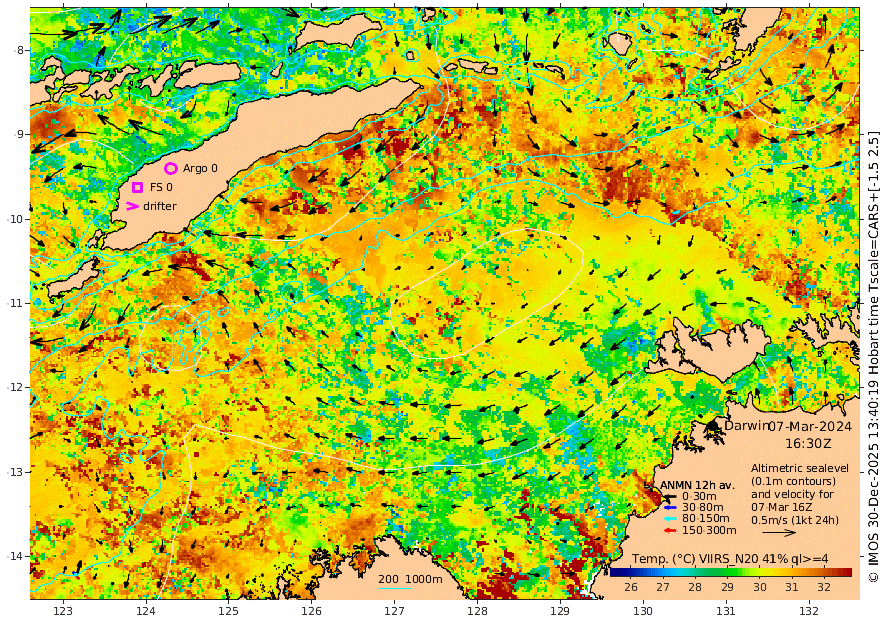880x630 pixels.
Task: Click the longitude axis label 125
Action: pos(228,611)
